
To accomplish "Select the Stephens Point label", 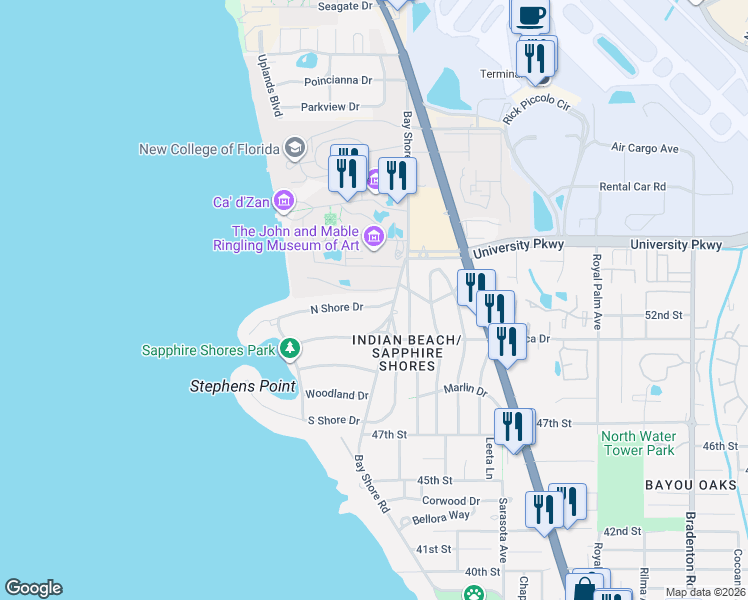I will (243, 386).
